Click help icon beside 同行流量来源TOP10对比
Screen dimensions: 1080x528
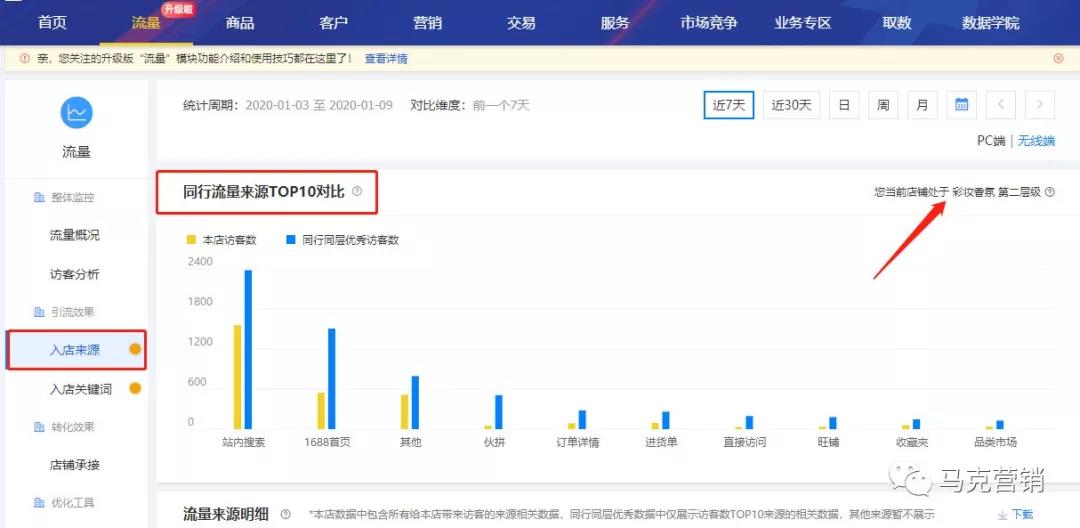click(357, 191)
